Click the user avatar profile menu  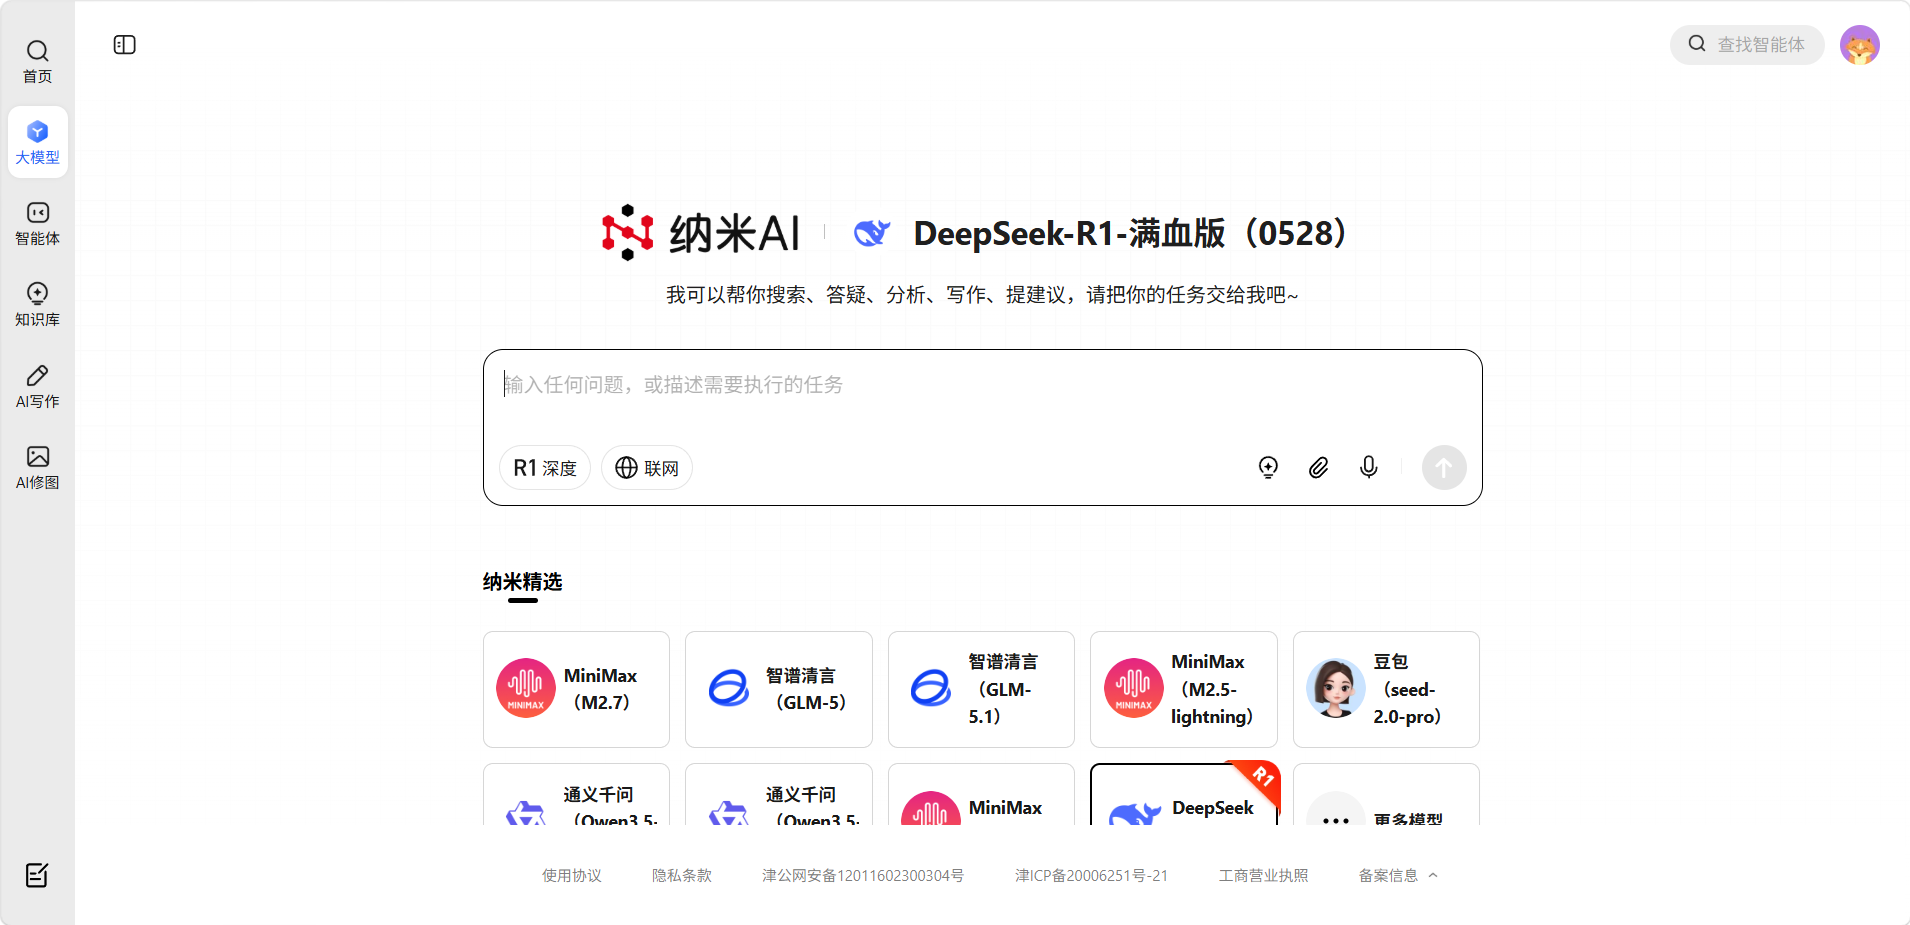pyautogui.click(x=1860, y=45)
